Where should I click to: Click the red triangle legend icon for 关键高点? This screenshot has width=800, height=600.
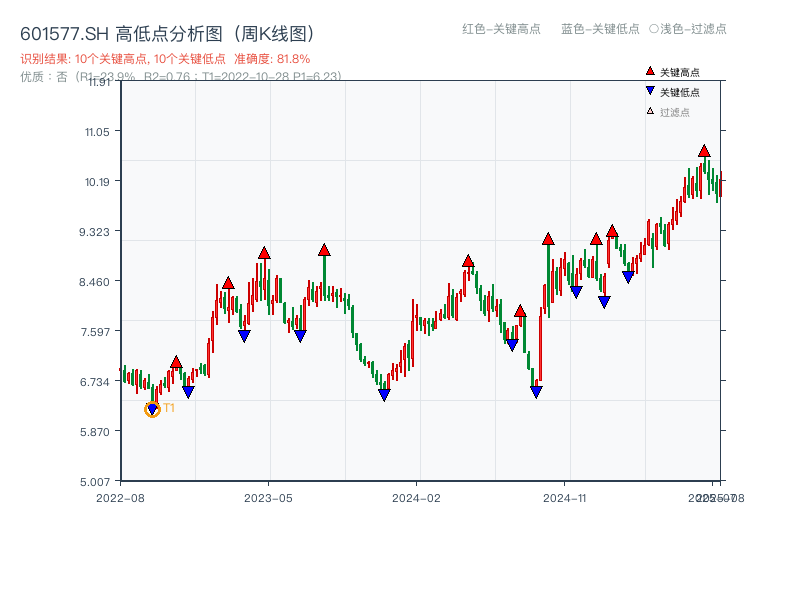click(x=650, y=71)
